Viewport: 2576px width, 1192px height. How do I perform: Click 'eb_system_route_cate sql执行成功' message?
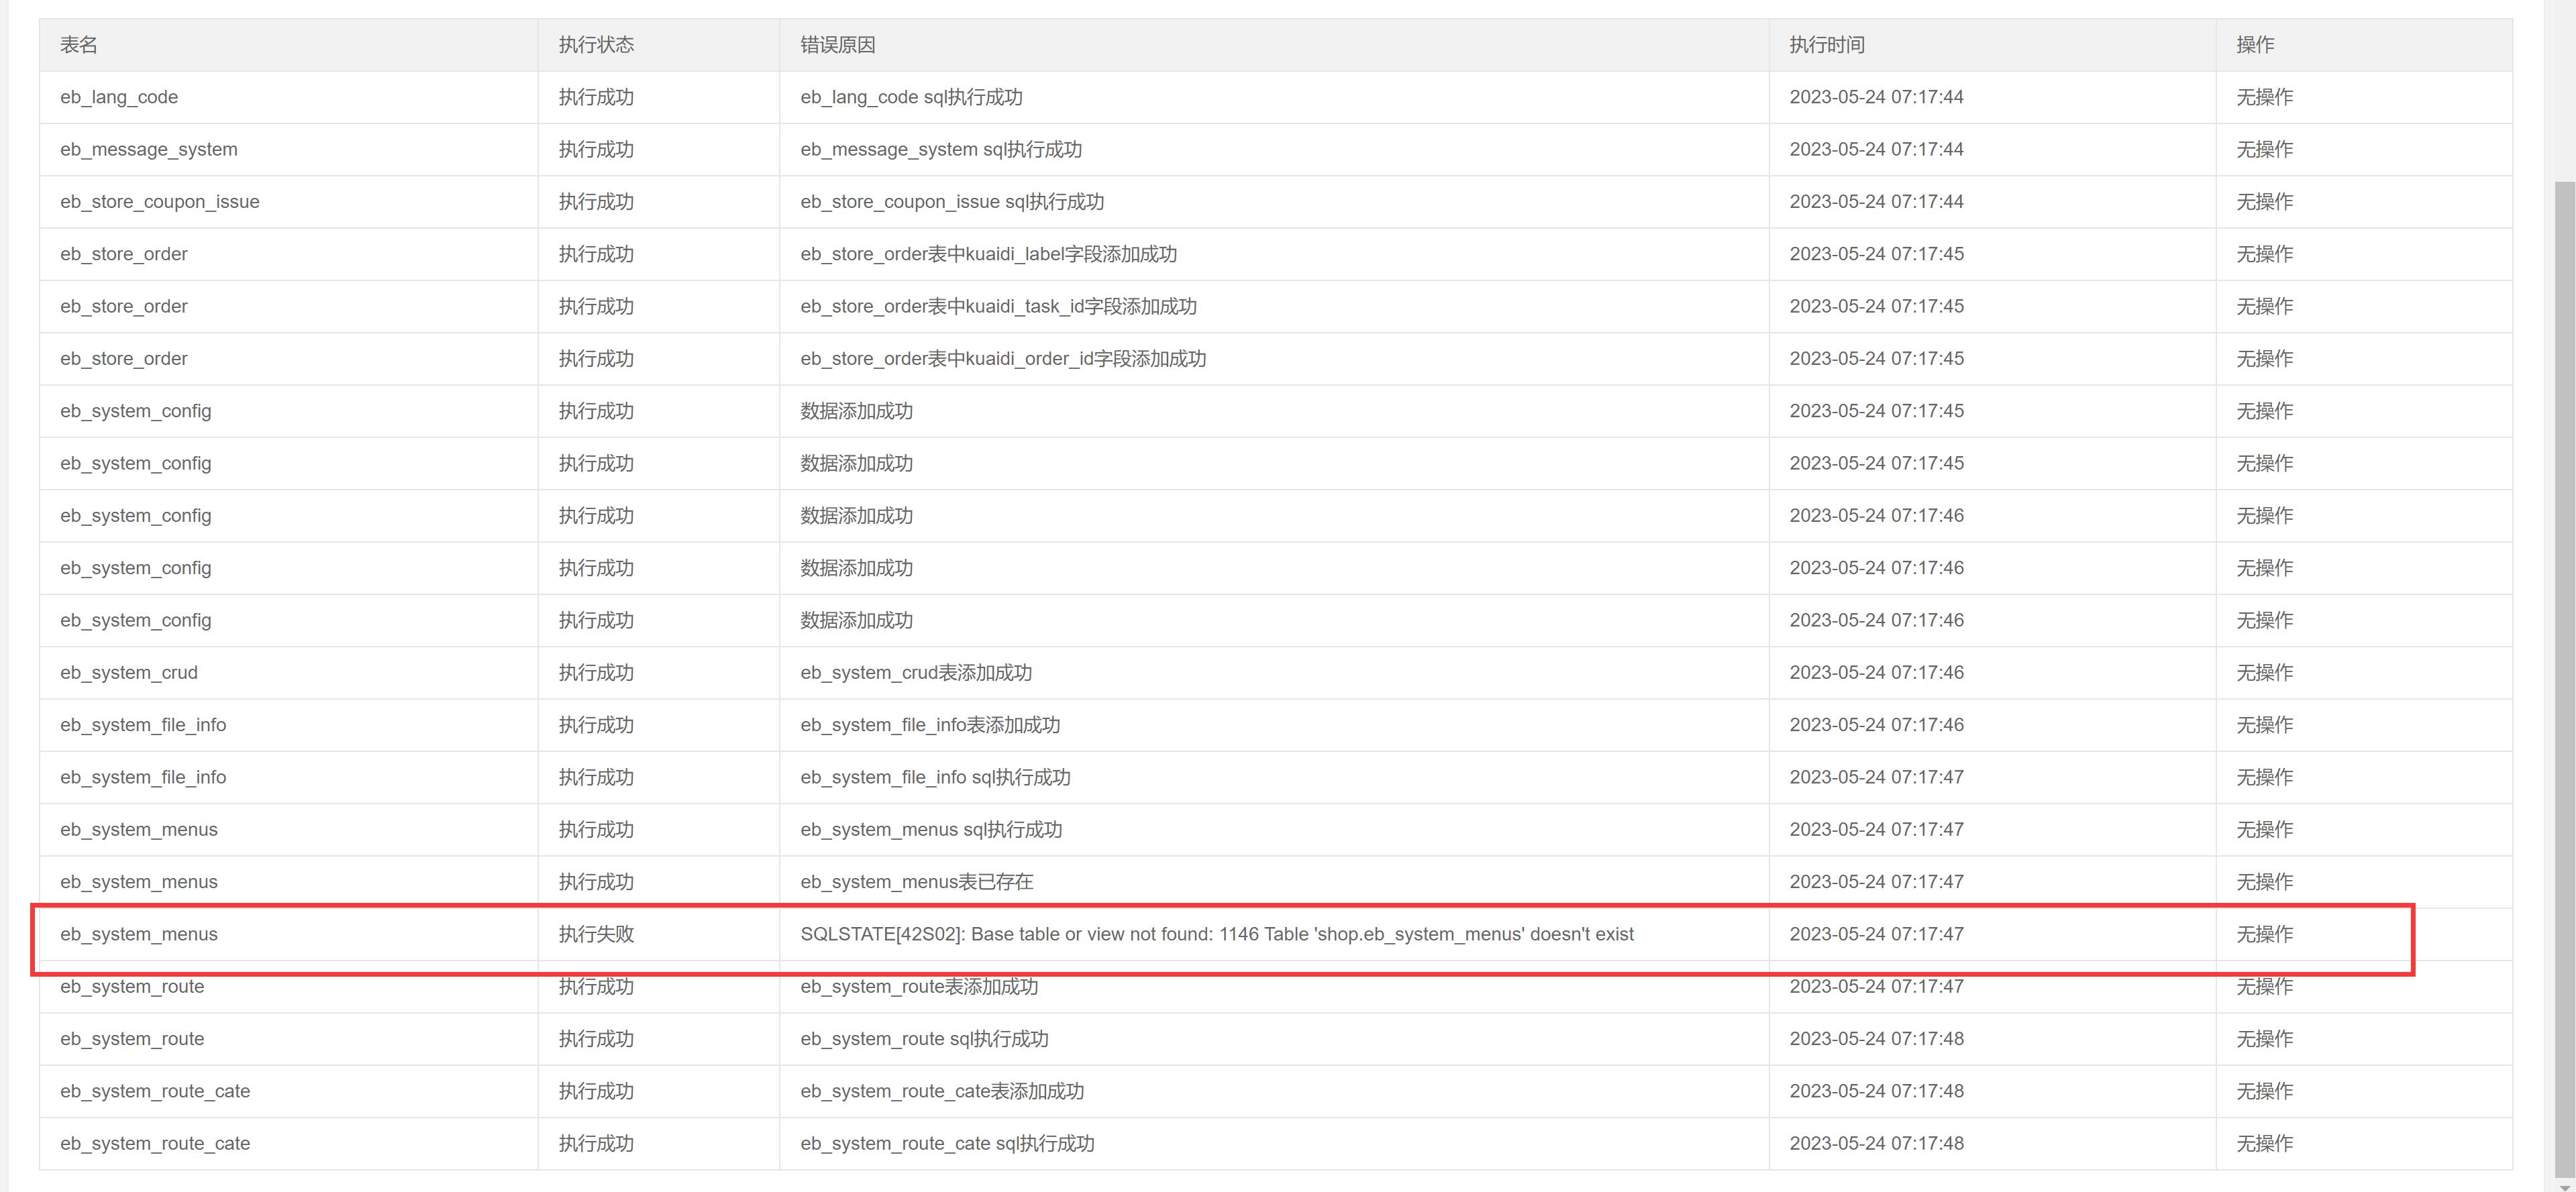coord(947,1144)
